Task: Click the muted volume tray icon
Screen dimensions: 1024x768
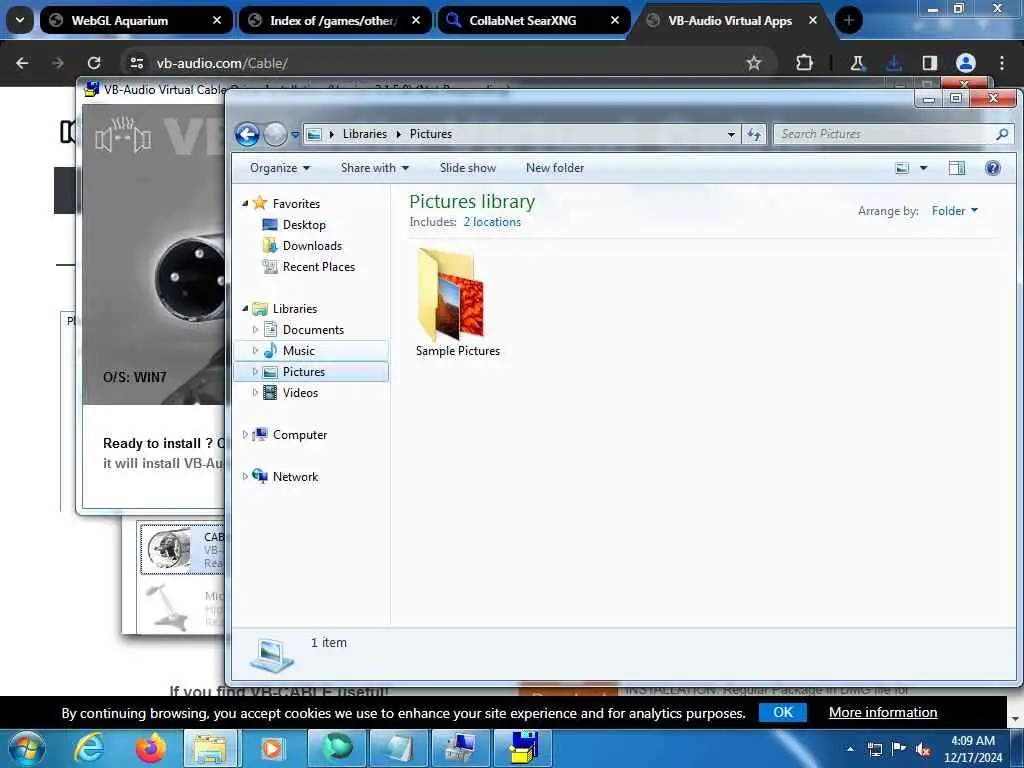Action: click(923, 750)
